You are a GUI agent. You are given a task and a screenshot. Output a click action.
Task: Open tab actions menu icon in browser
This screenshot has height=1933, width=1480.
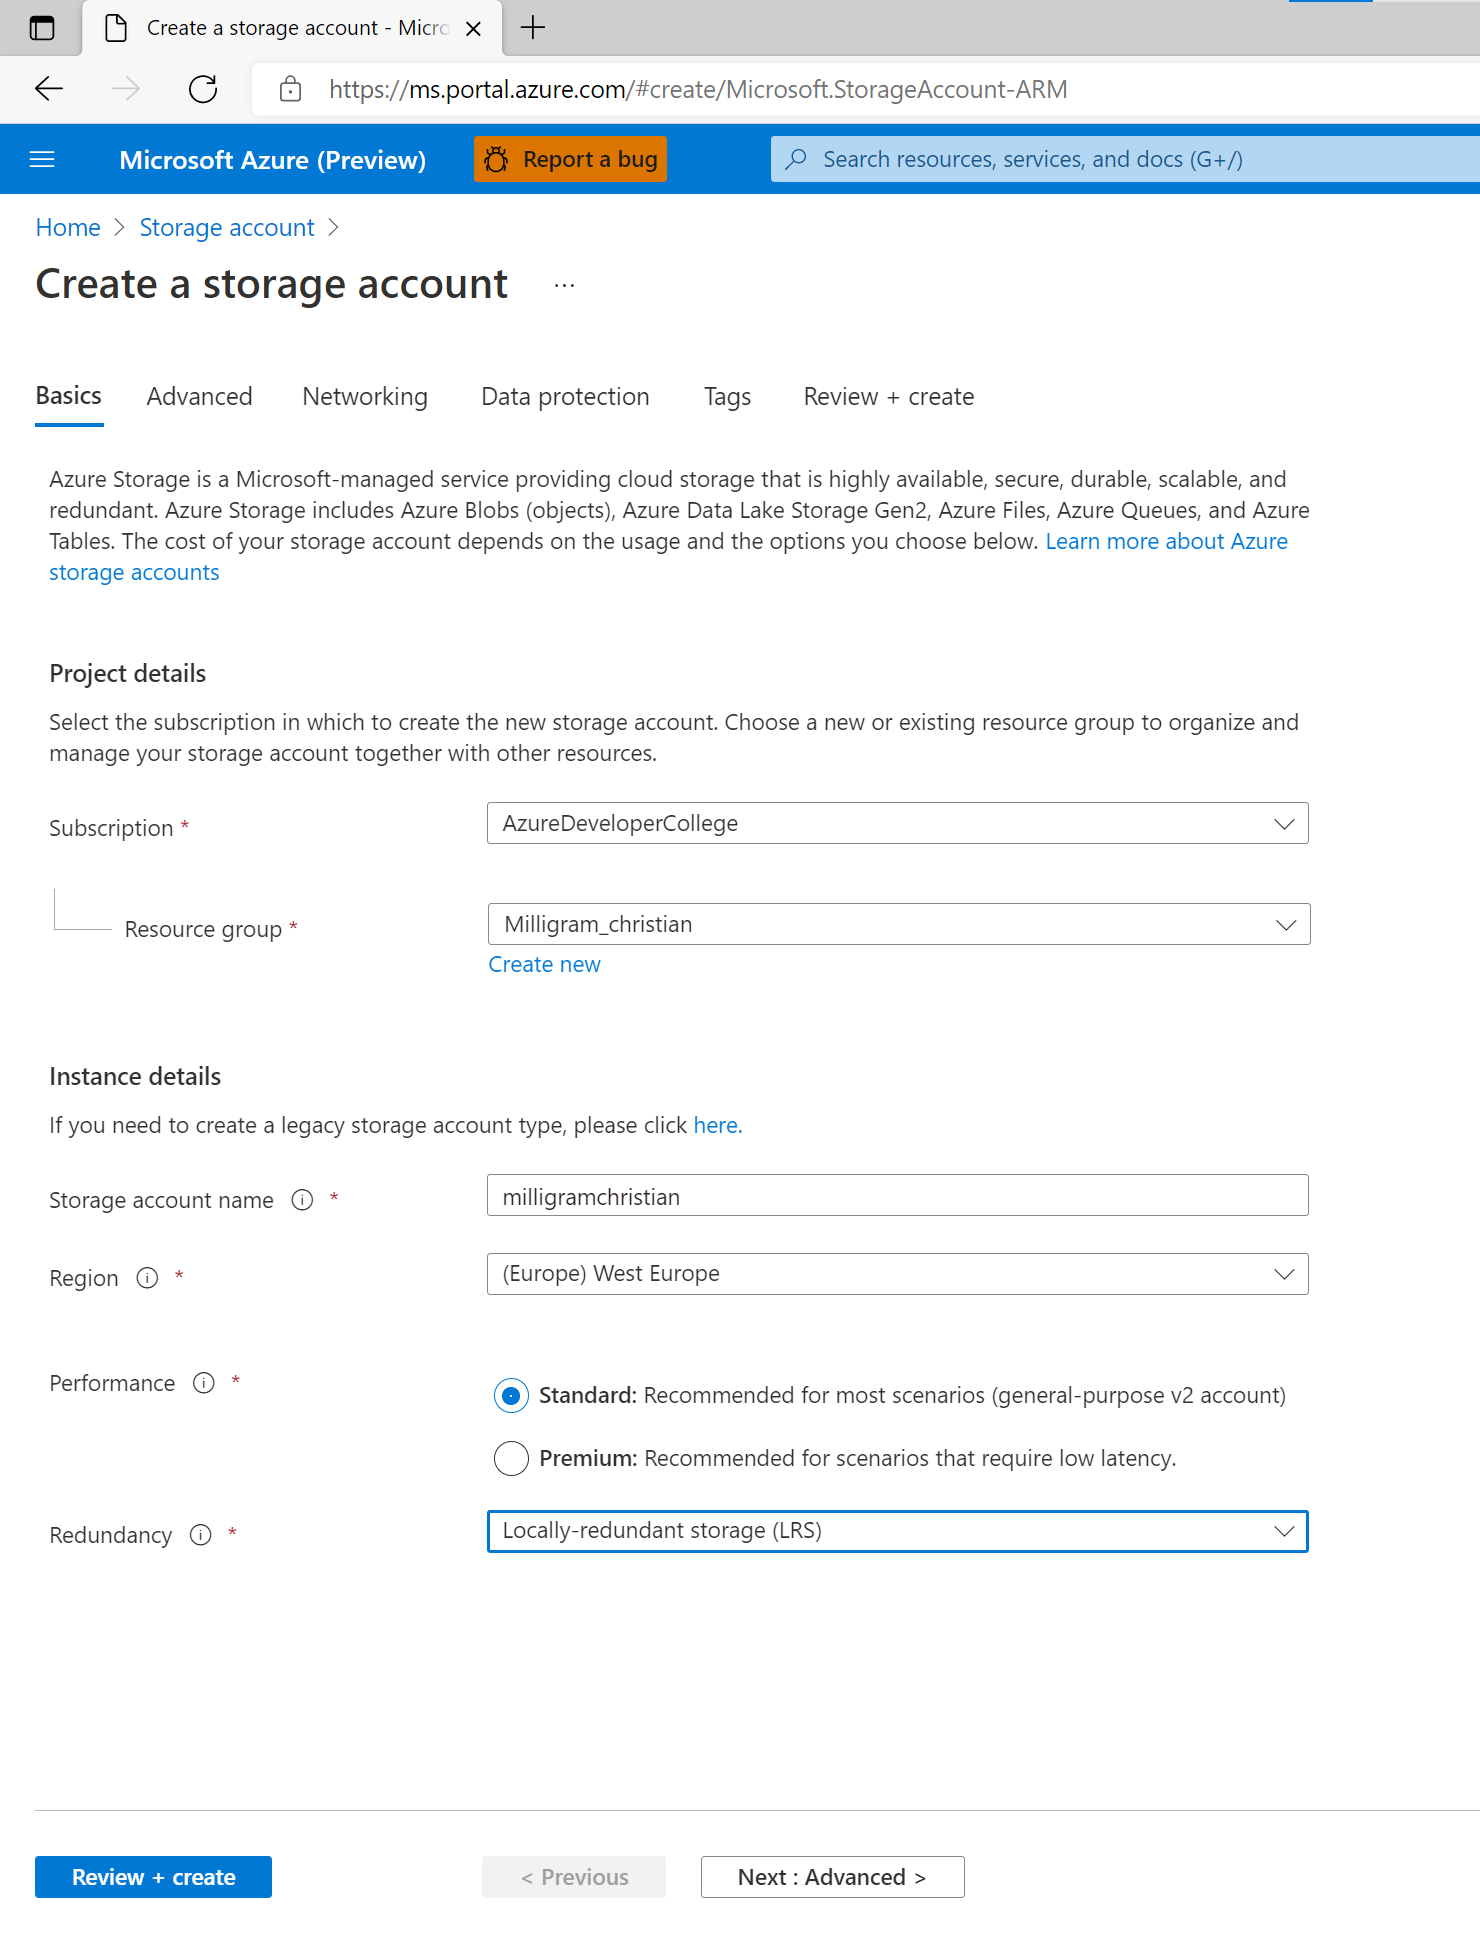pos(42,28)
